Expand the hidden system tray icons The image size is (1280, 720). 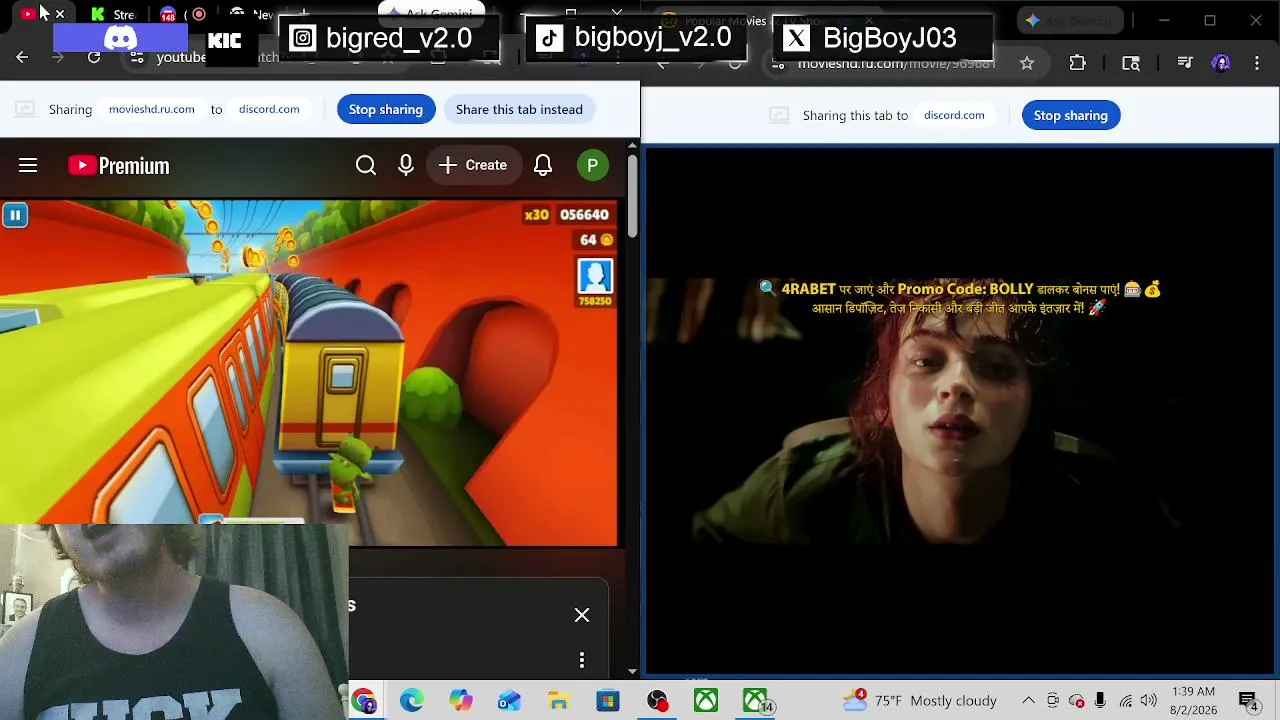point(1028,701)
